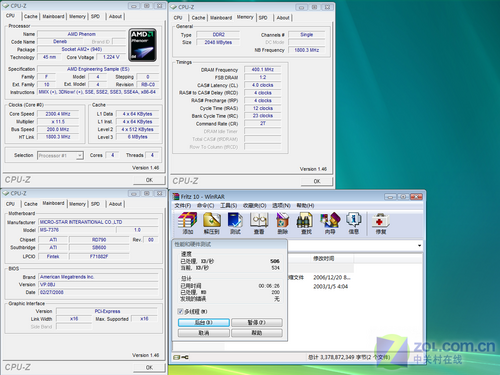Click the Package field Socket AM2+ (940)
The height and width of the screenshot is (375, 500).
[82, 49]
